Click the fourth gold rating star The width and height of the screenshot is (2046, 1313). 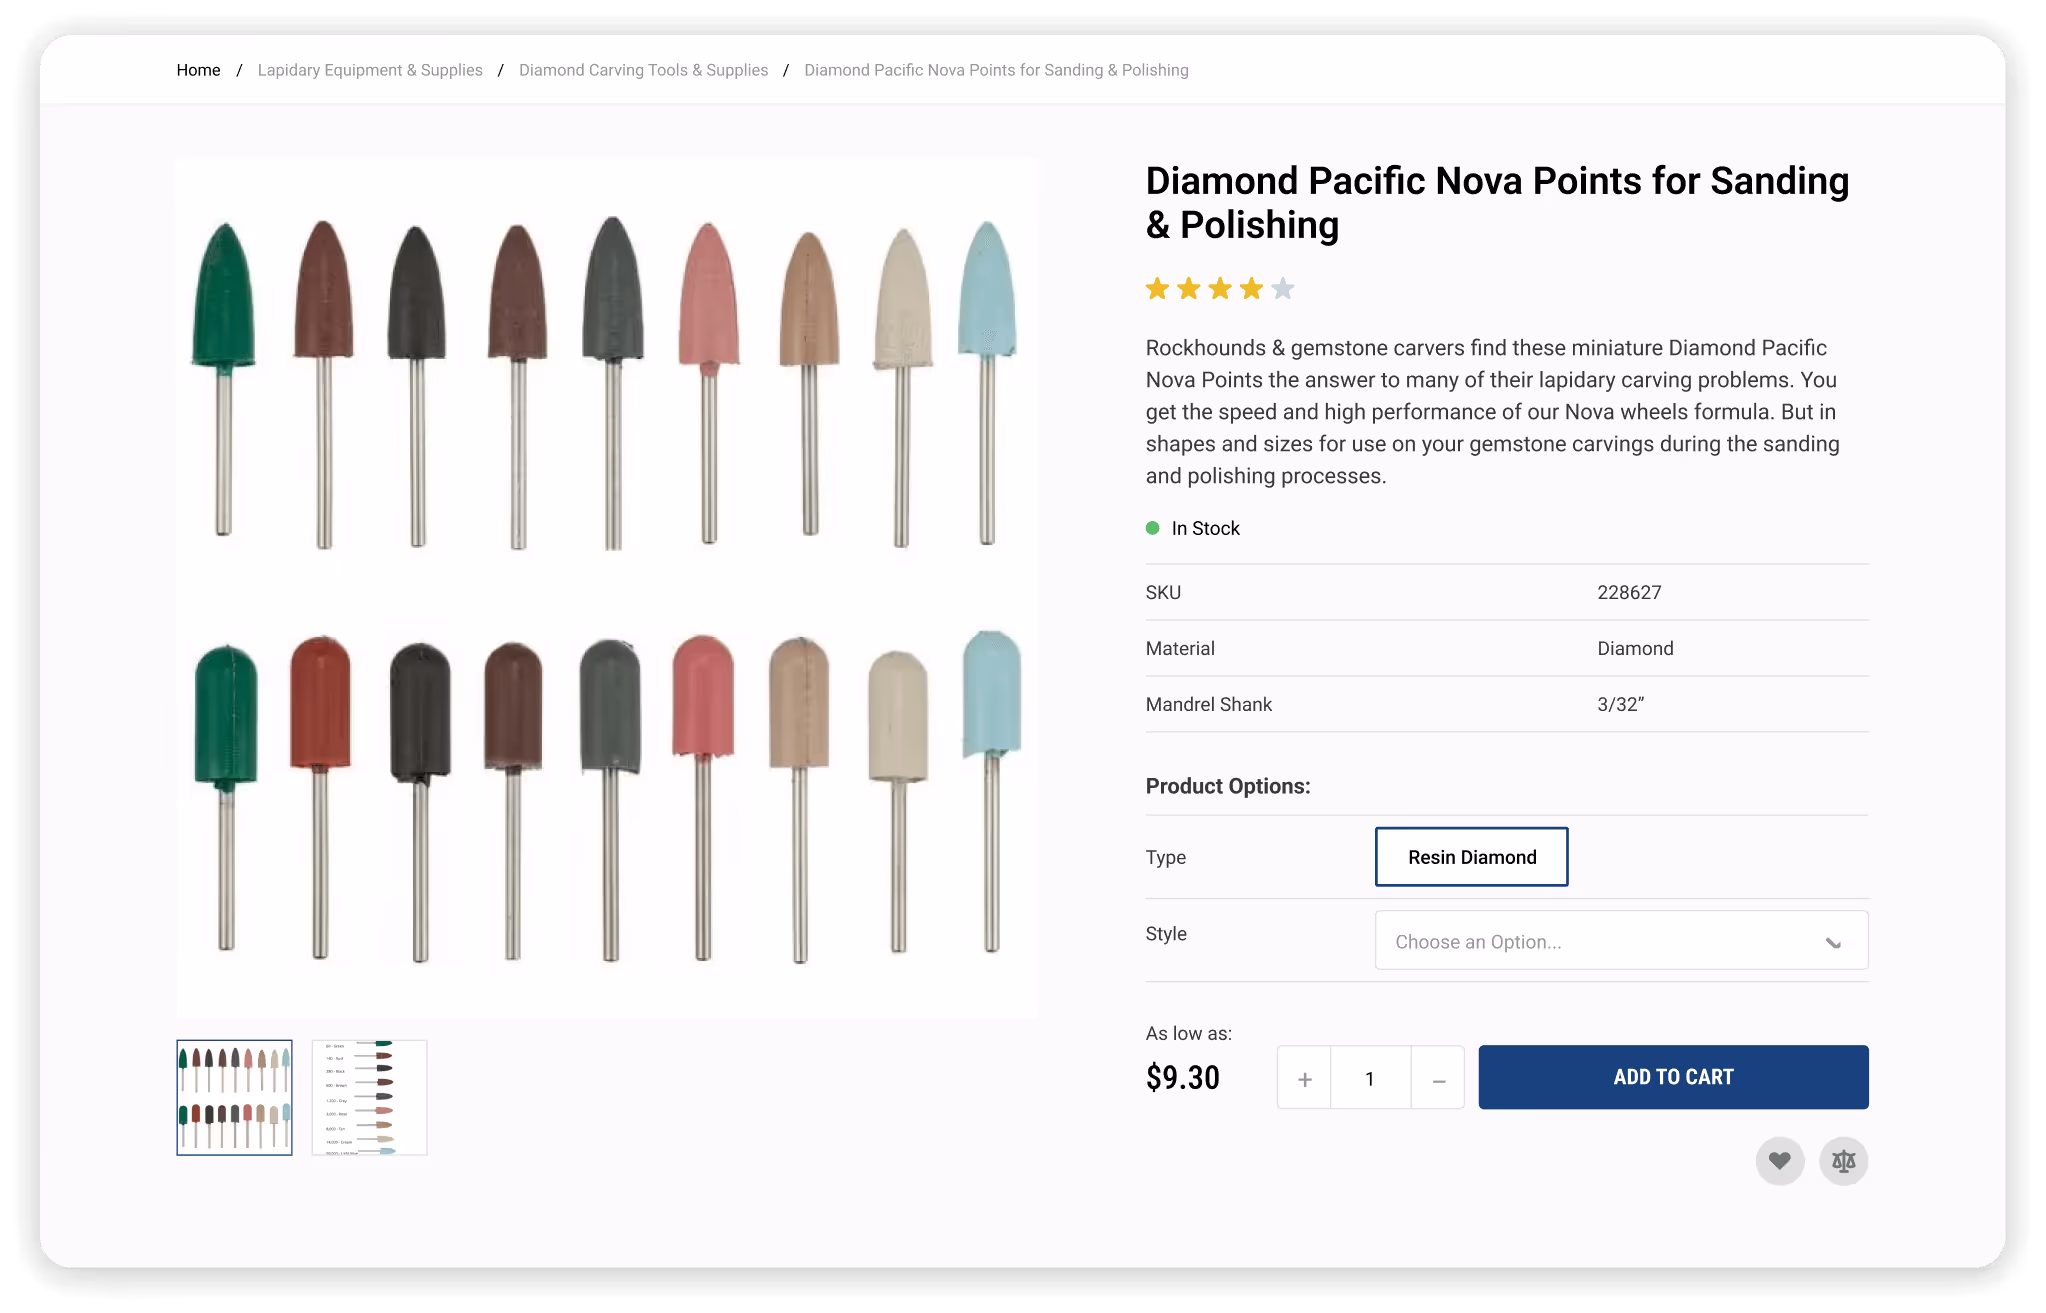click(x=1251, y=288)
